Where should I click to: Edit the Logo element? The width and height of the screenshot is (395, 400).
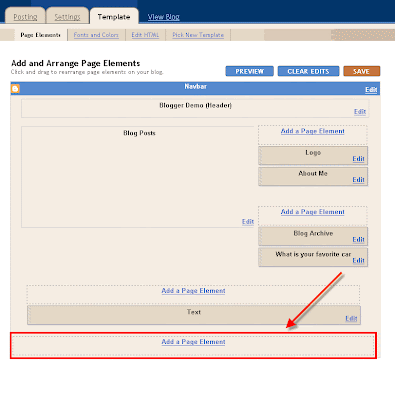[x=359, y=159]
